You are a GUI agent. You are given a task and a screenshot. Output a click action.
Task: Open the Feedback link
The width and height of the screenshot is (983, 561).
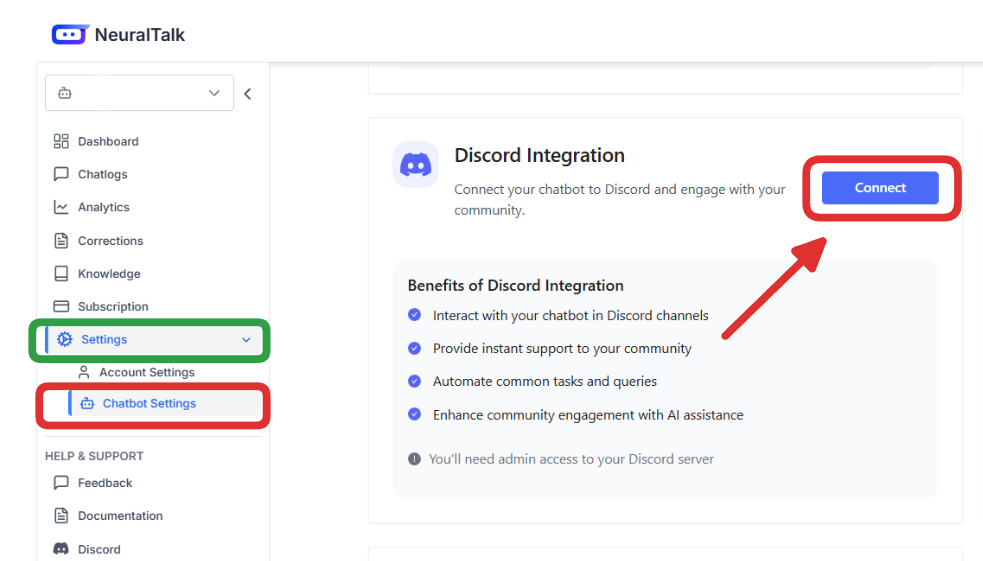coord(105,483)
